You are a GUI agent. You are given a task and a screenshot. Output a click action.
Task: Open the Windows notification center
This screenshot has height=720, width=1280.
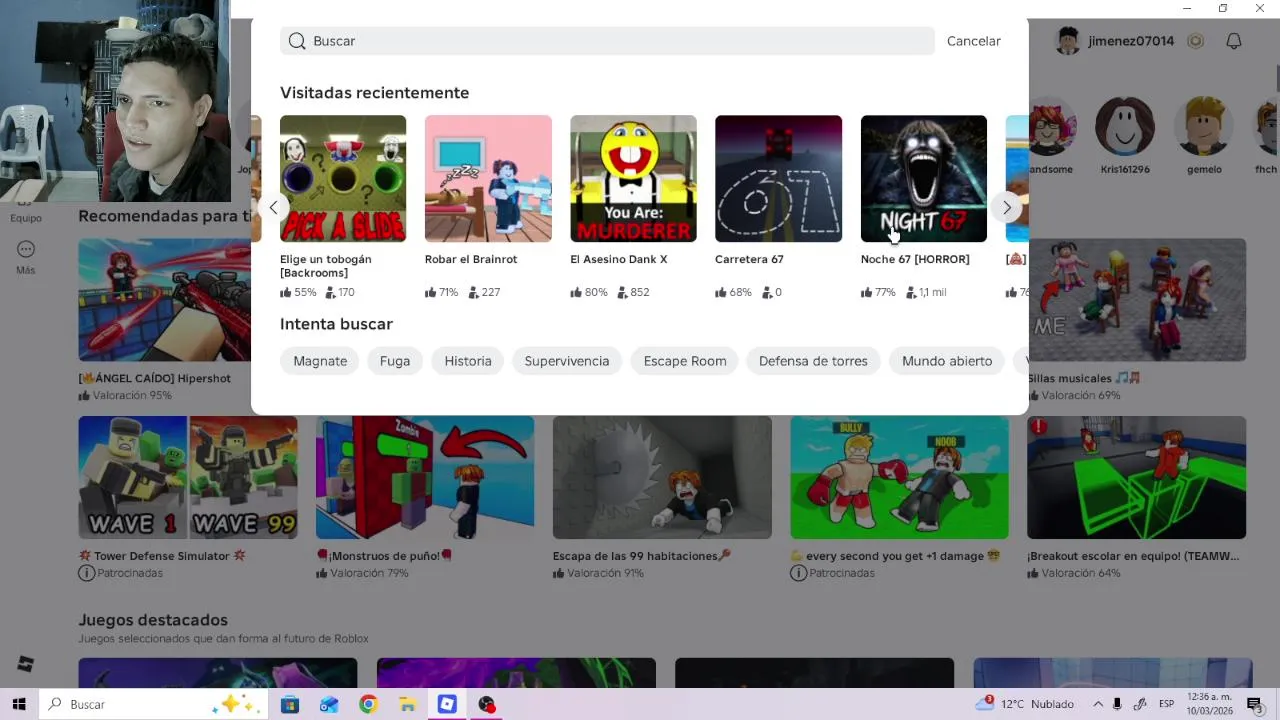pos(1254,704)
